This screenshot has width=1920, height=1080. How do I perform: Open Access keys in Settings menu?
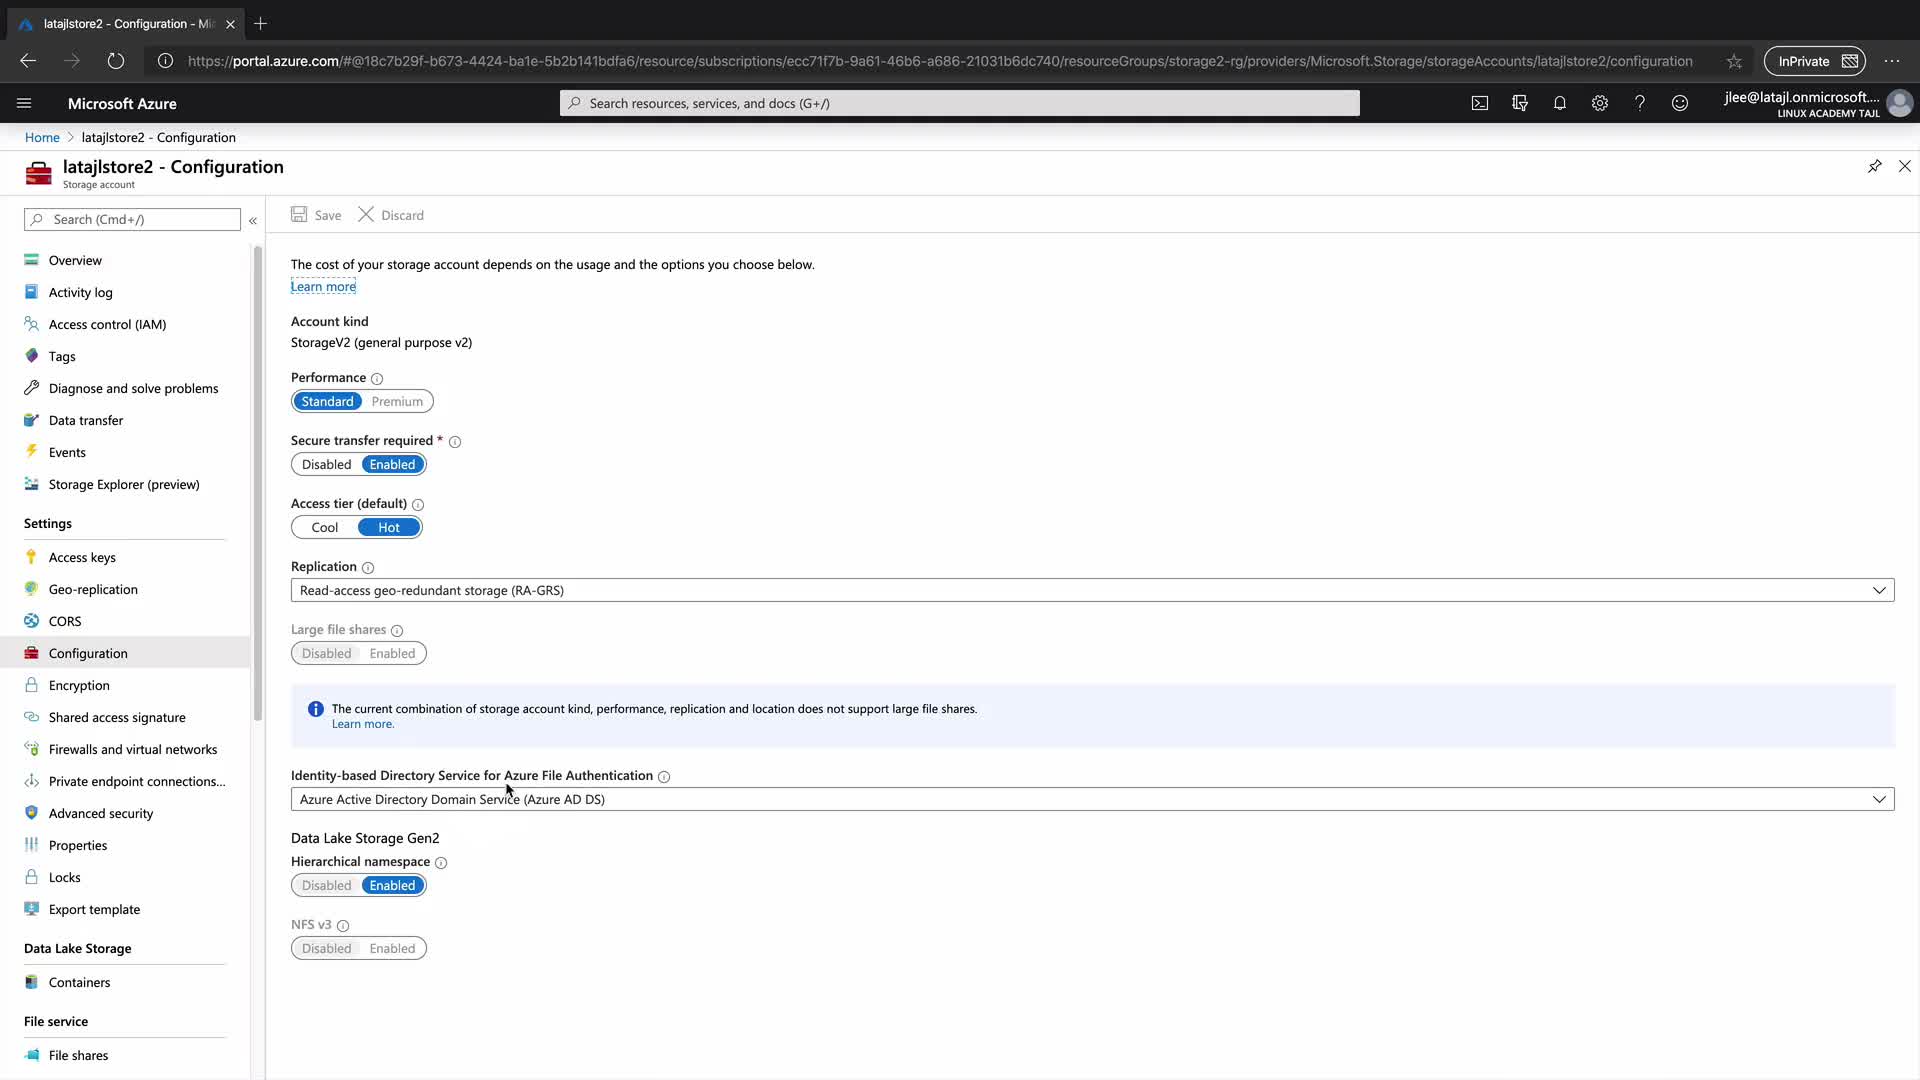[82, 558]
